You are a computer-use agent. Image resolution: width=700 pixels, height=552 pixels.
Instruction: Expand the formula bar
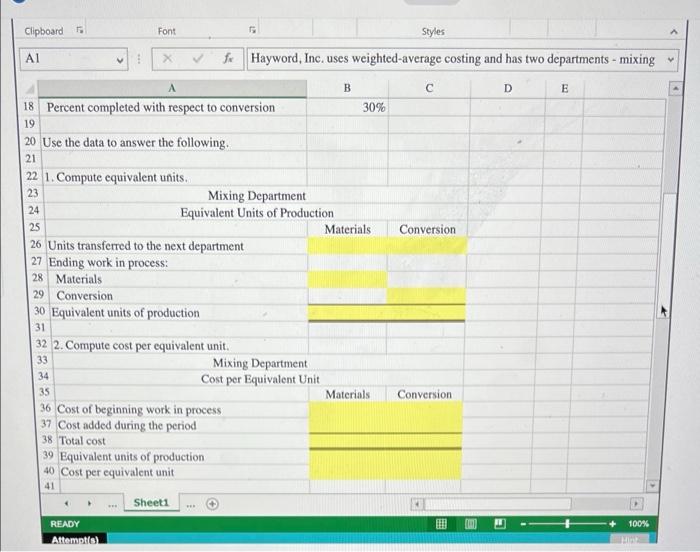(670, 59)
